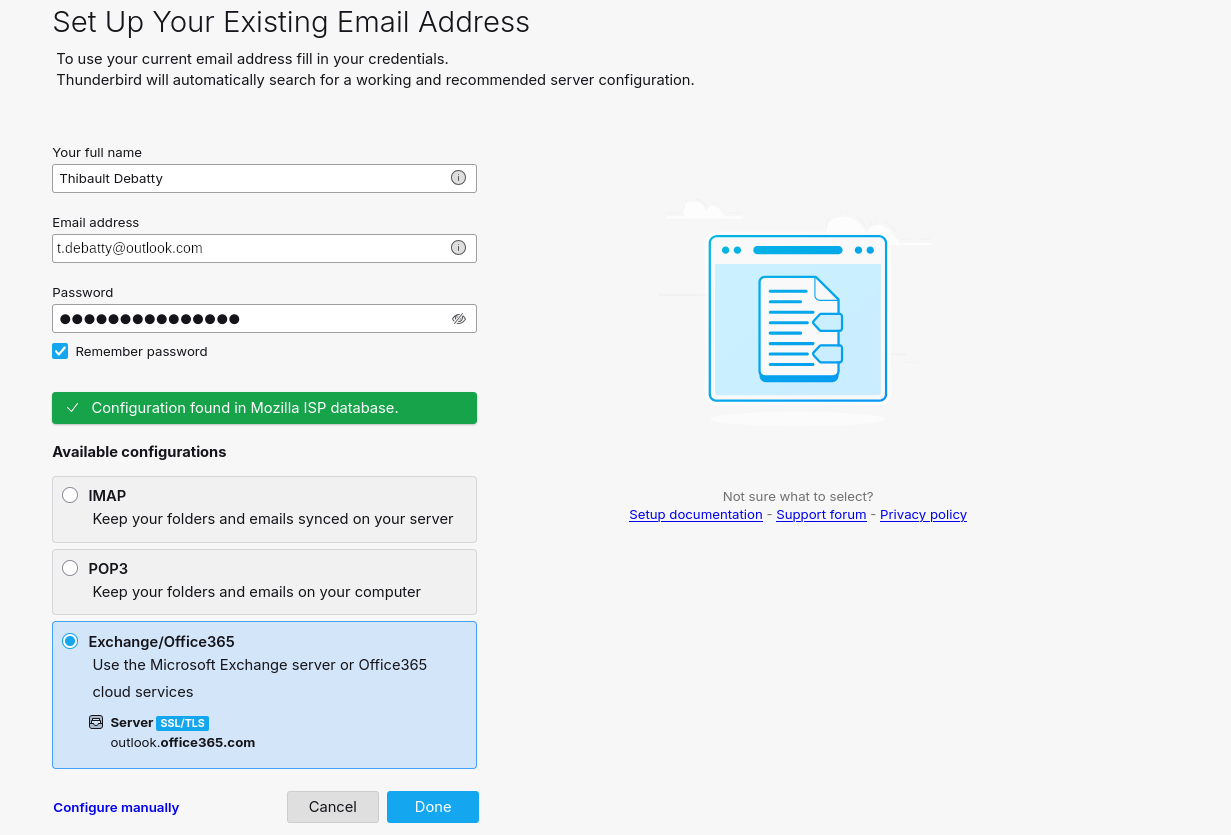Toggle password visibility eye icon
This screenshot has height=835, width=1231.
click(459, 319)
